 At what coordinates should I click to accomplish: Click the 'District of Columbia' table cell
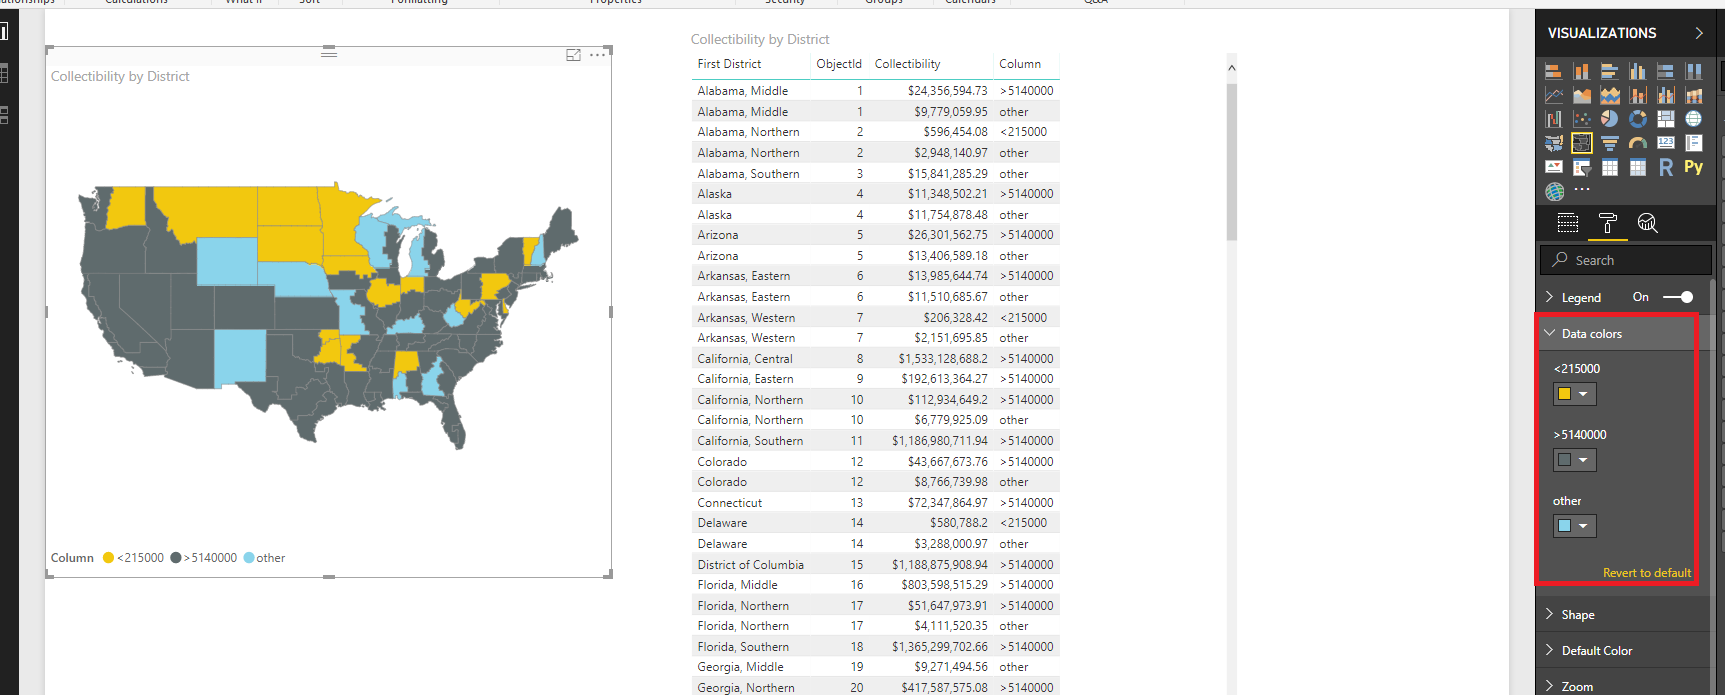[750, 565]
